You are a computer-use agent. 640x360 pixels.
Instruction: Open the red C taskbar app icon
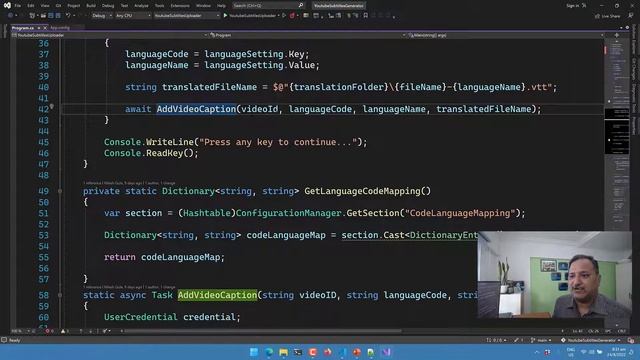pyautogui.click(x=313, y=352)
